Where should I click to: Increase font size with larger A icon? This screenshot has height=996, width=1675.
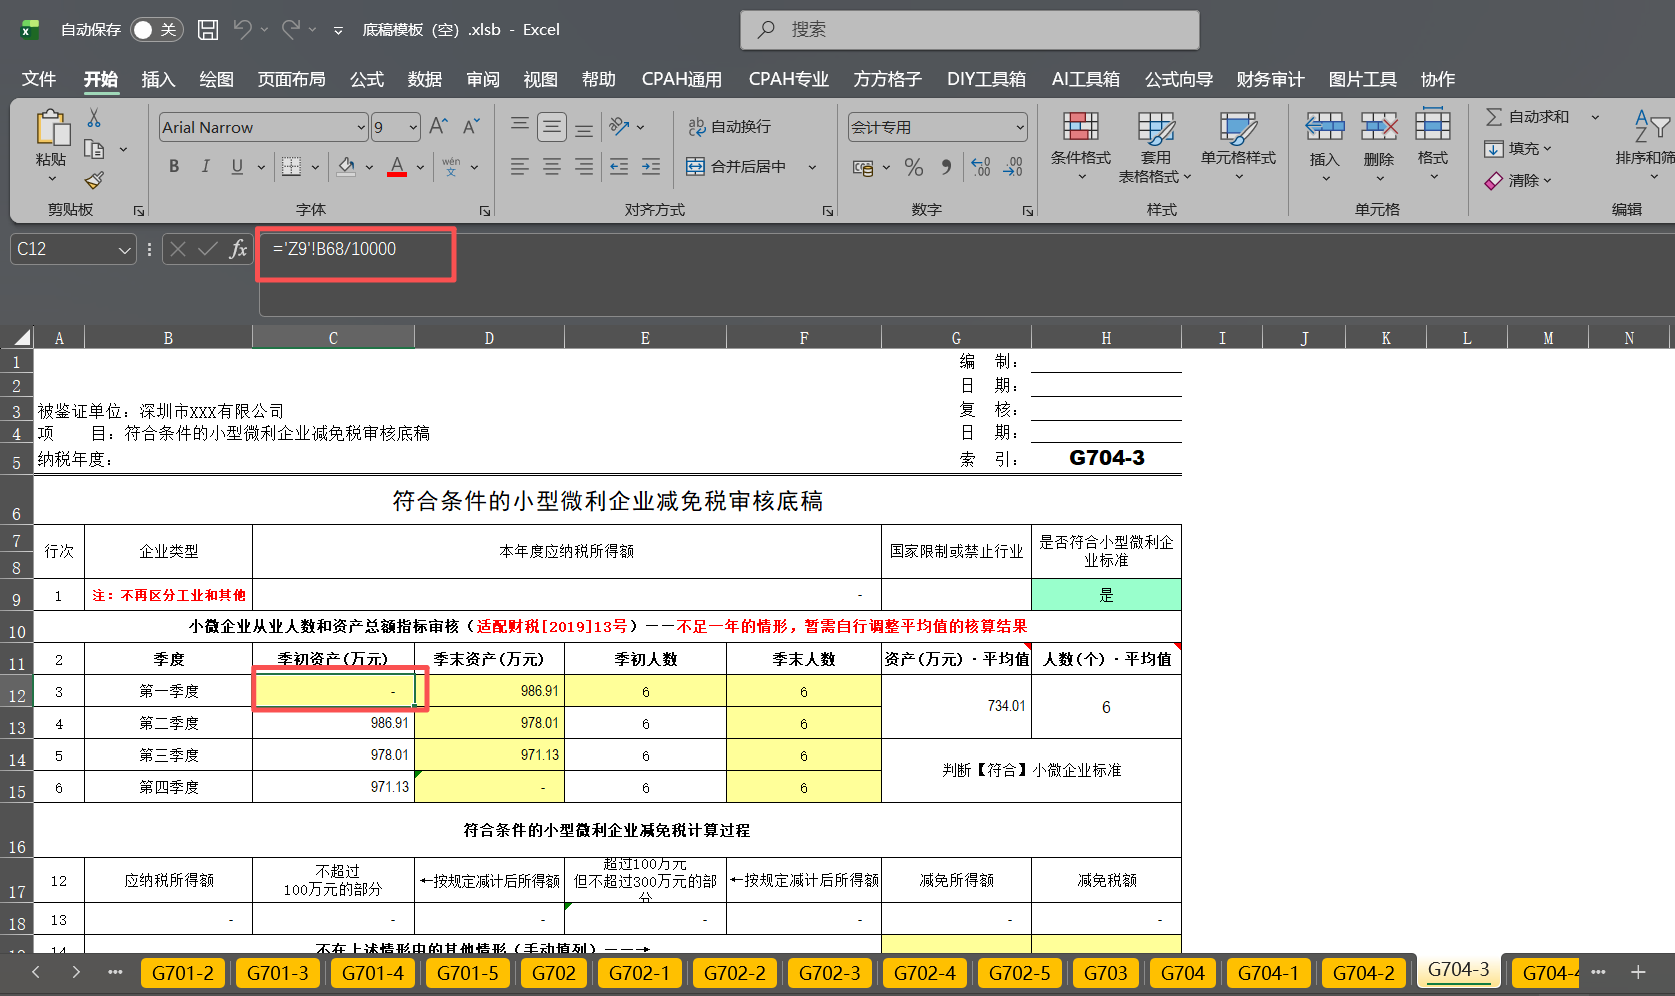pyautogui.click(x=438, y=127)
